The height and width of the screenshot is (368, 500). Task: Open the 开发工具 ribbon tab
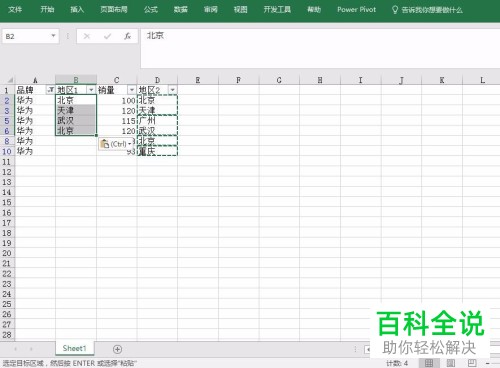(277, 10)
